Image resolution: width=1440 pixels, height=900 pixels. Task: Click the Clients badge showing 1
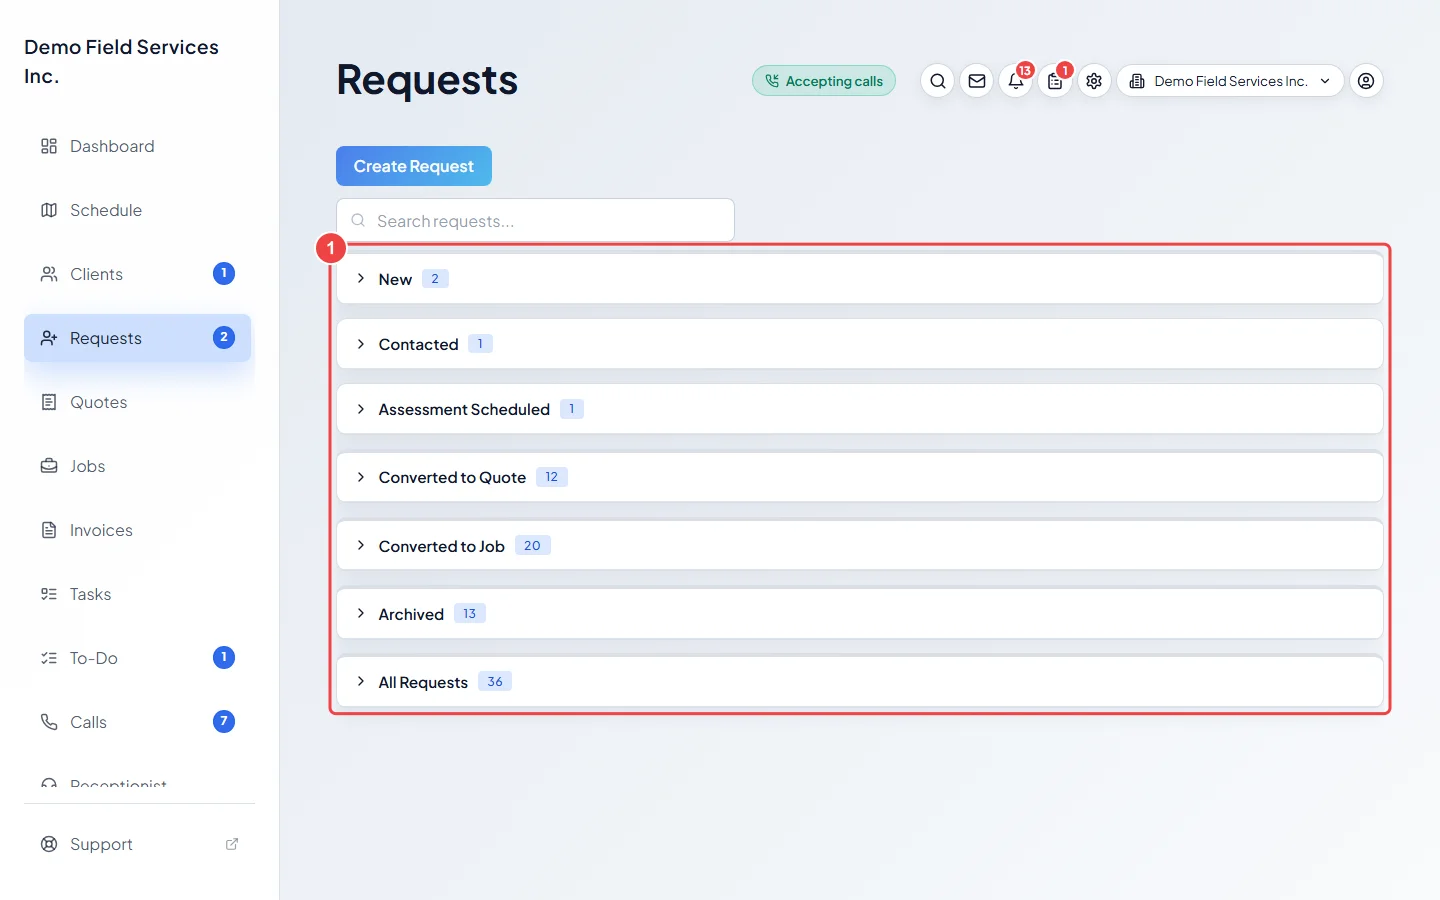[x=224, y=273]
